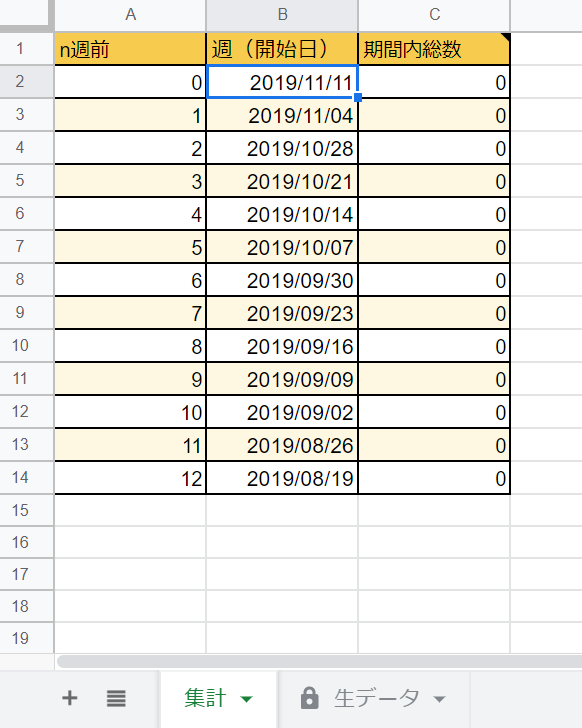The height and width of the screenshot is (728, 582).
Task: Open 集計 tab dropdown arrow
Action: tap(247, 699)
